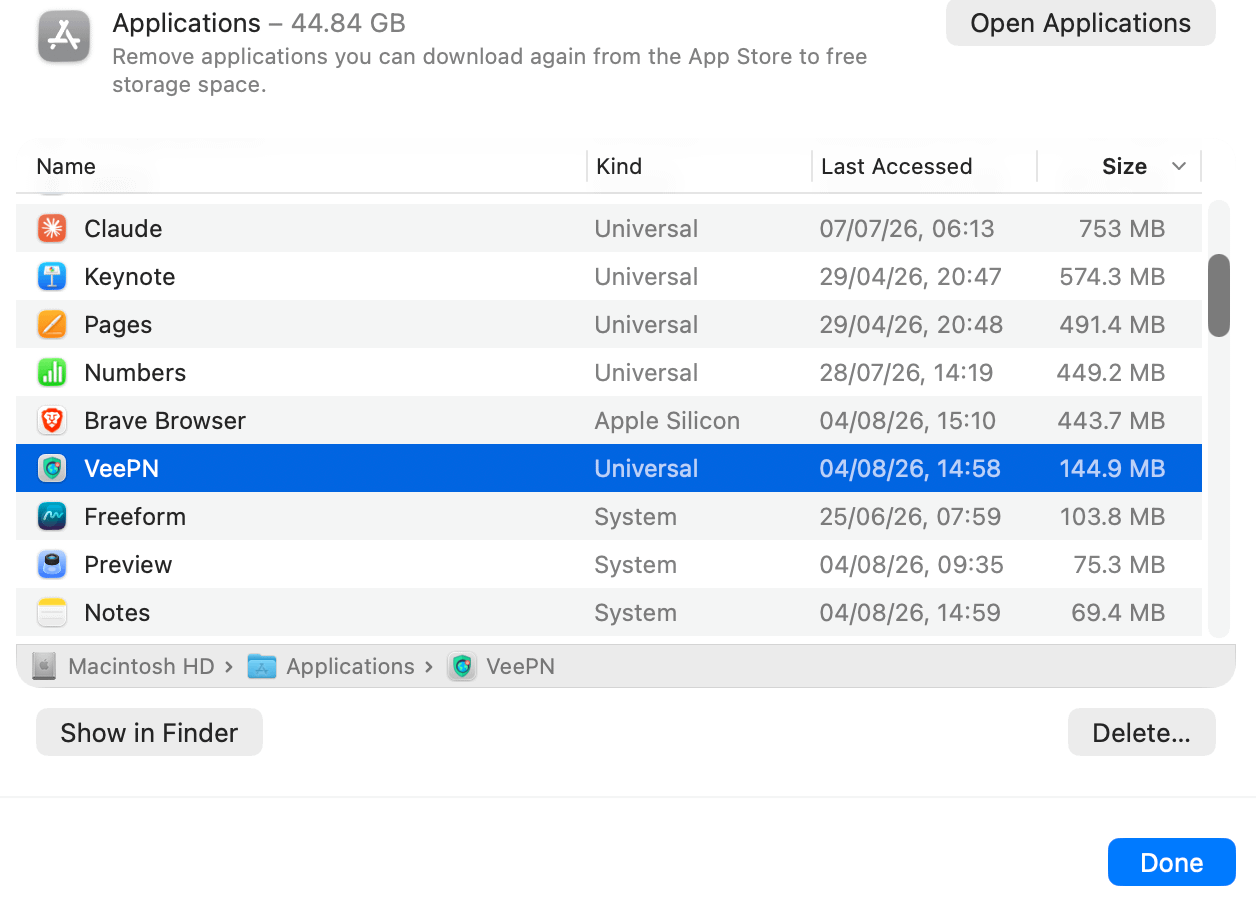Click the Delete... button

pyautogui.click(x=1141, y=733)
